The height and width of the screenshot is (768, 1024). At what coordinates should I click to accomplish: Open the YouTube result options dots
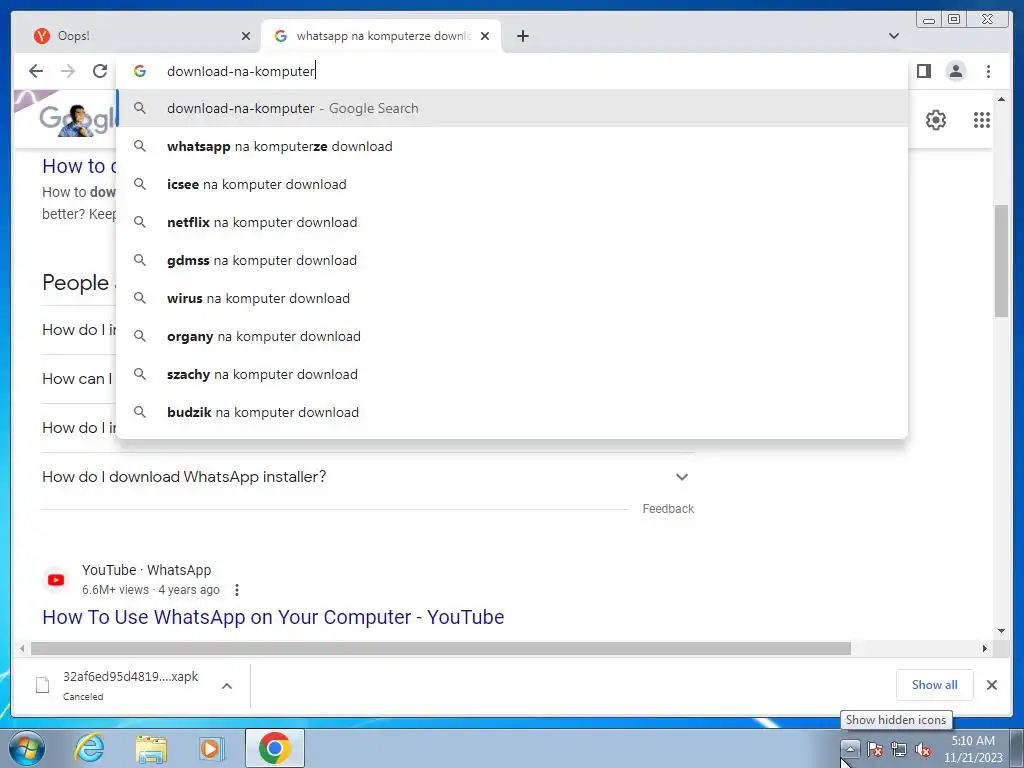pos(237,590)
